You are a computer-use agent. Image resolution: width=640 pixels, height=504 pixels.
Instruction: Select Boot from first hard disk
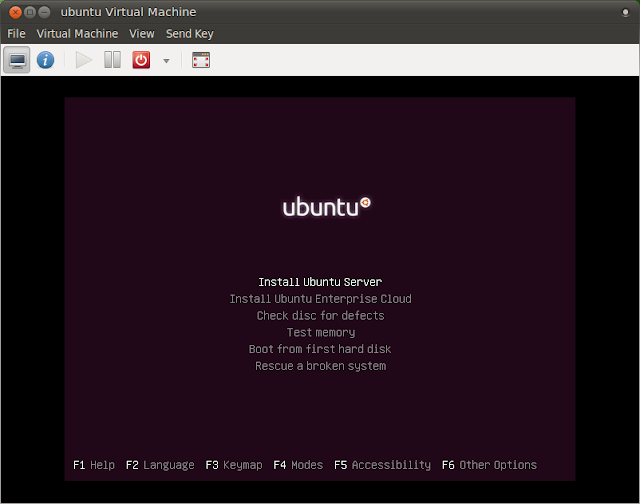click(320, 350)
